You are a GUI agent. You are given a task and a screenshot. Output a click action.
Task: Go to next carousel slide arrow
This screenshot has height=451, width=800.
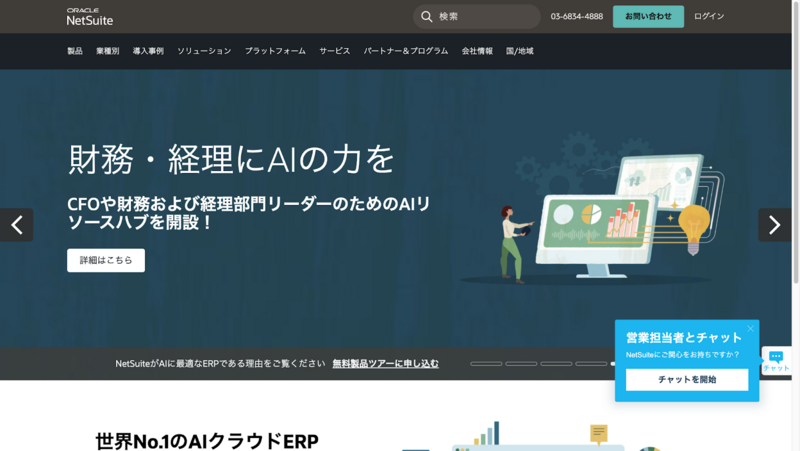(774, 224)
